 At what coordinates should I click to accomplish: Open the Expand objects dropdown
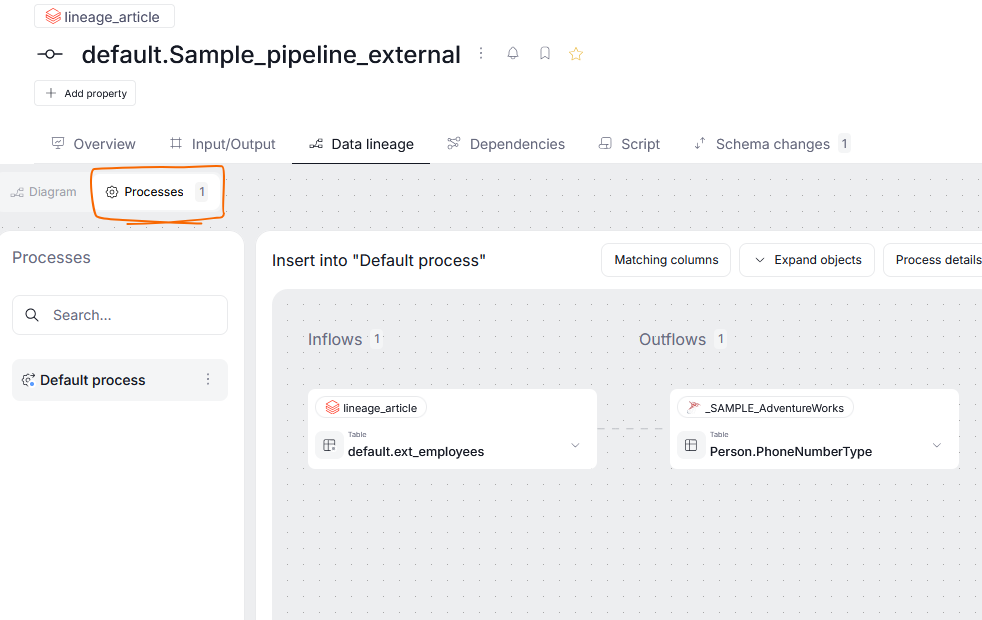807,260
